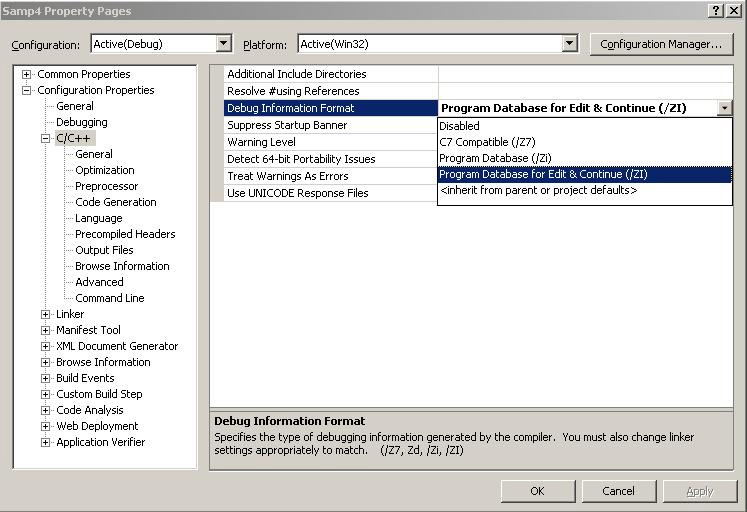
Task: Expand the Manifest Tool node
Action: pos(46,330)
